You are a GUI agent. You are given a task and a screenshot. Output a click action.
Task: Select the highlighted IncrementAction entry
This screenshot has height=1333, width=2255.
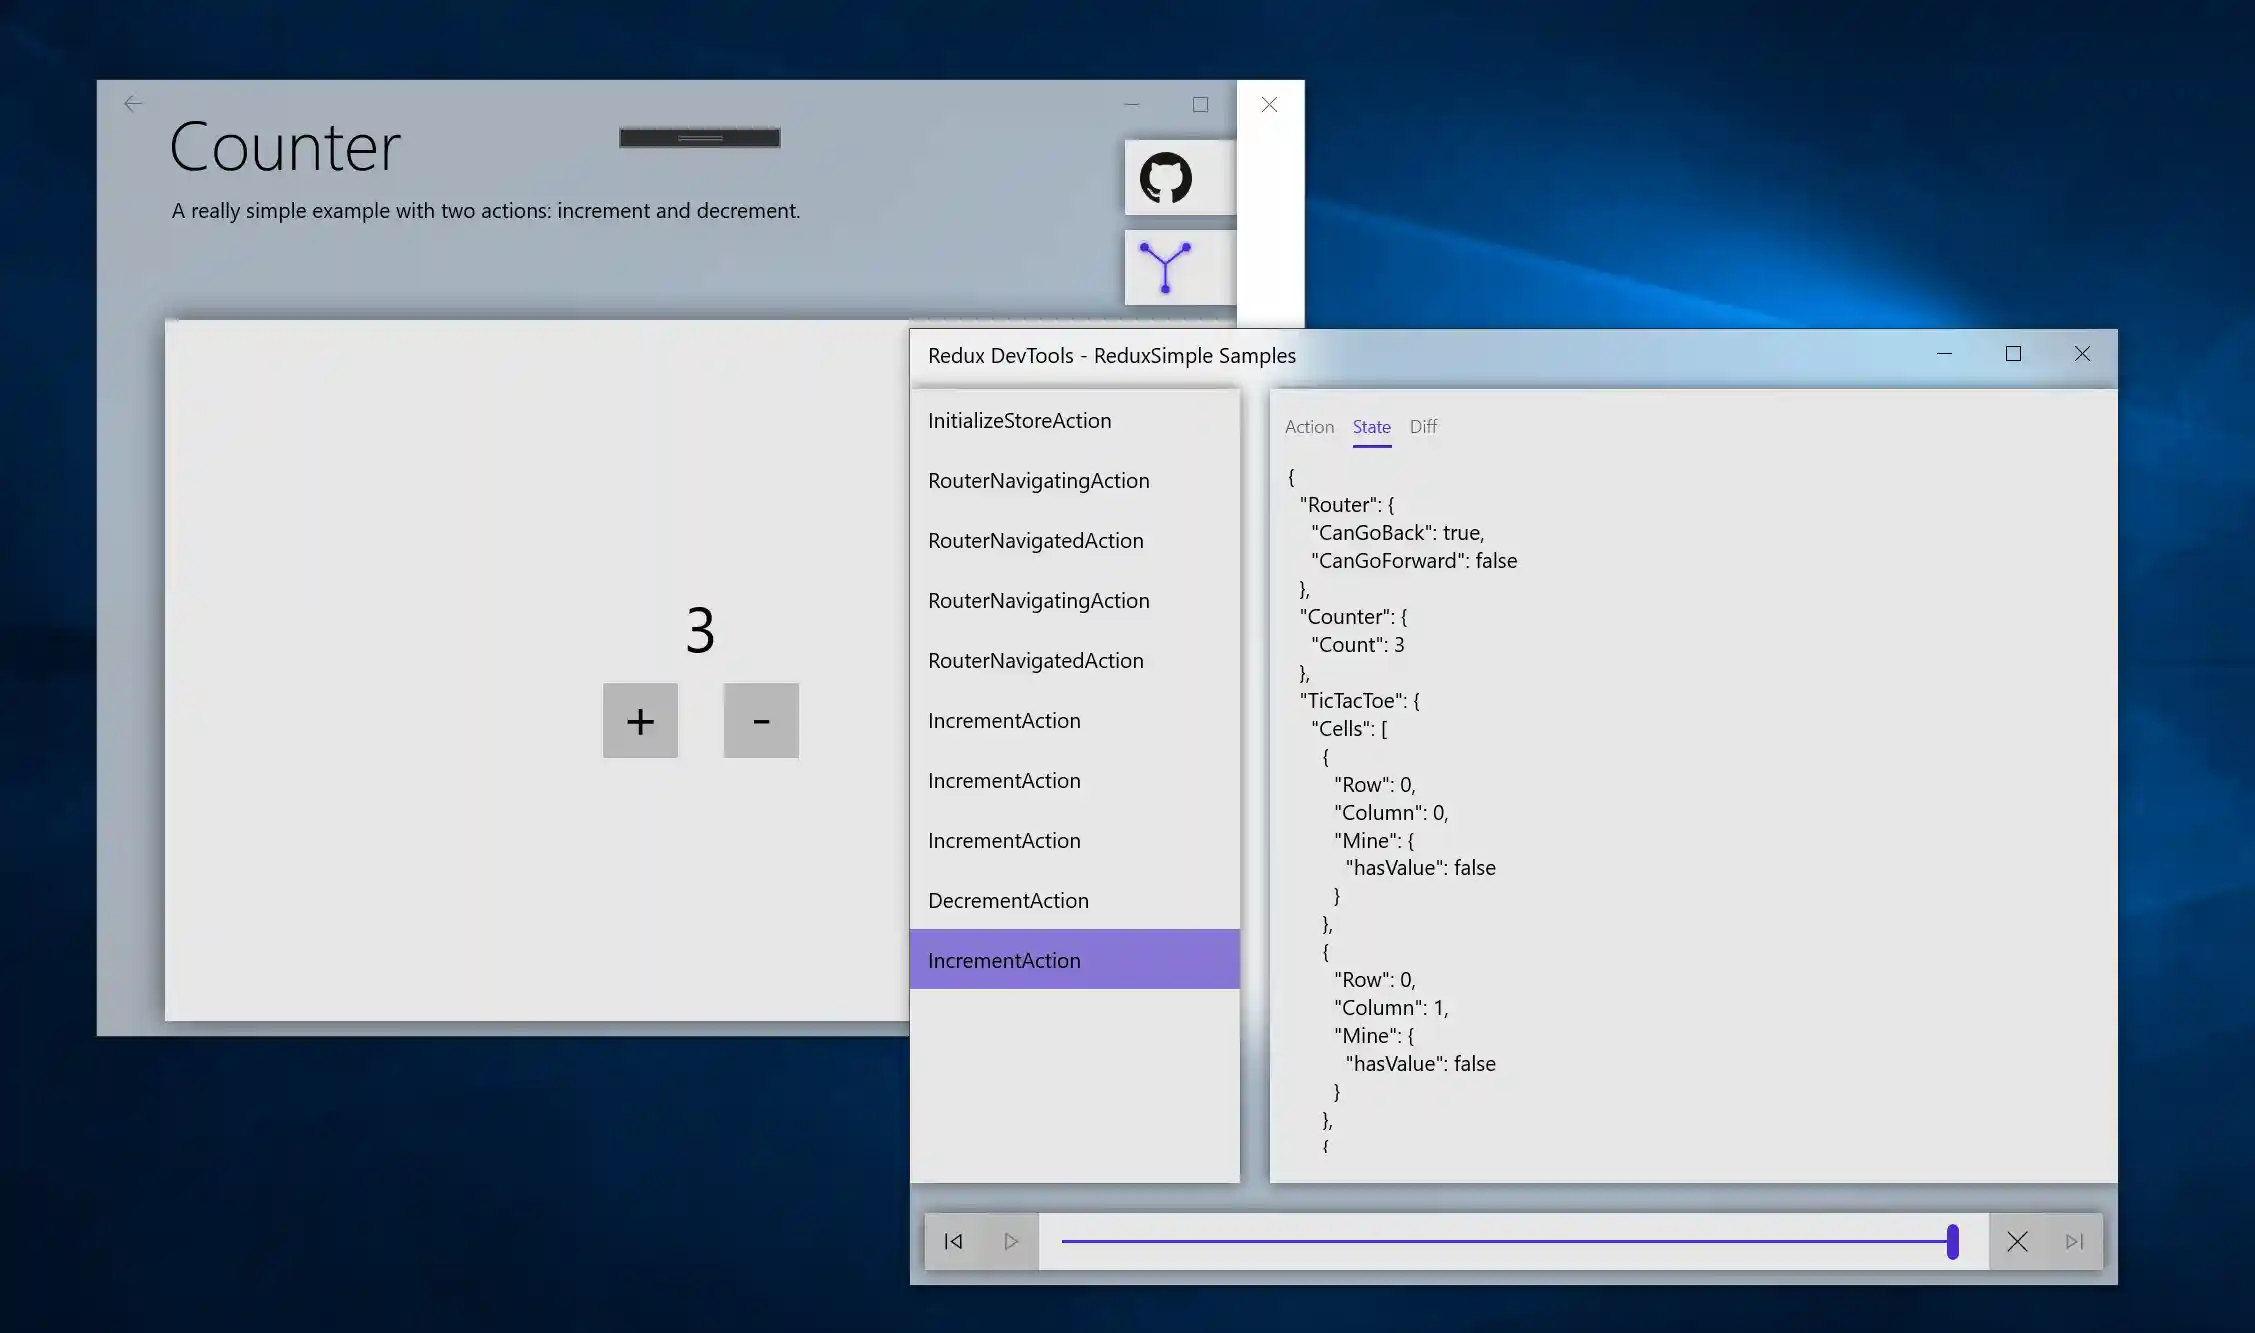[1004, 959]
